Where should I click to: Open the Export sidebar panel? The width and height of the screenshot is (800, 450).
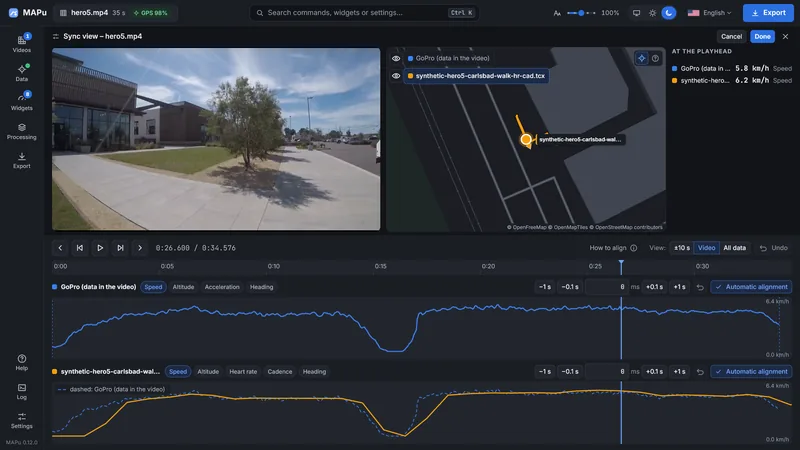21,160
